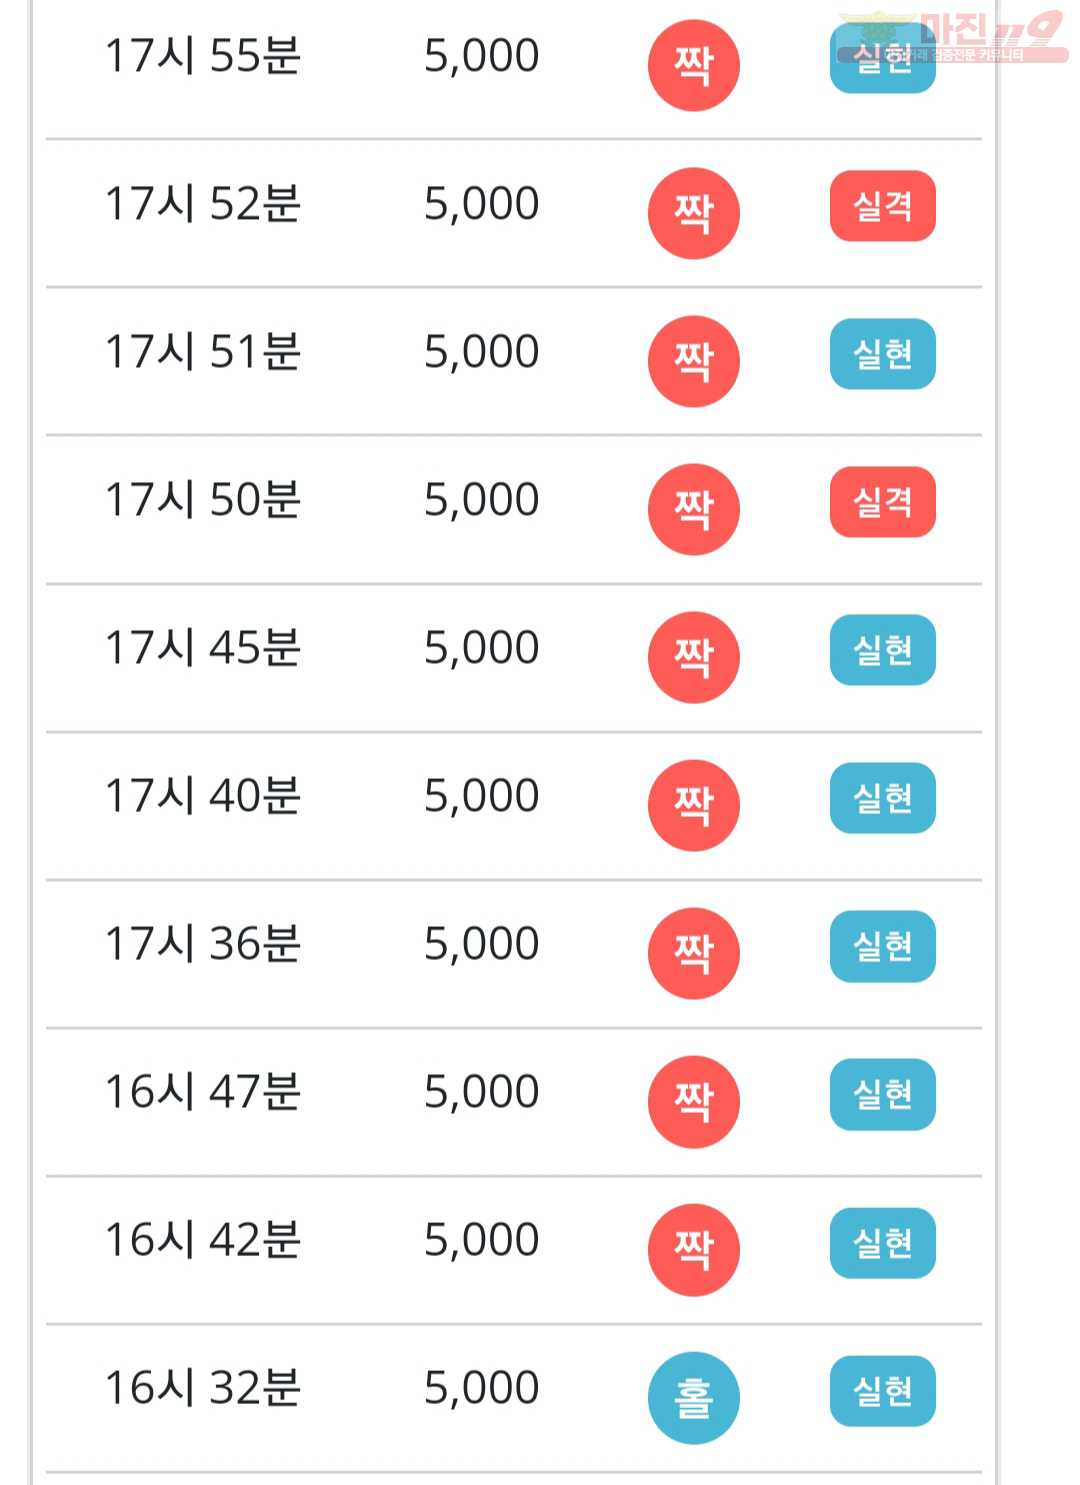Click the red 짝 circle for 17시 55분

tap(693, 65)
